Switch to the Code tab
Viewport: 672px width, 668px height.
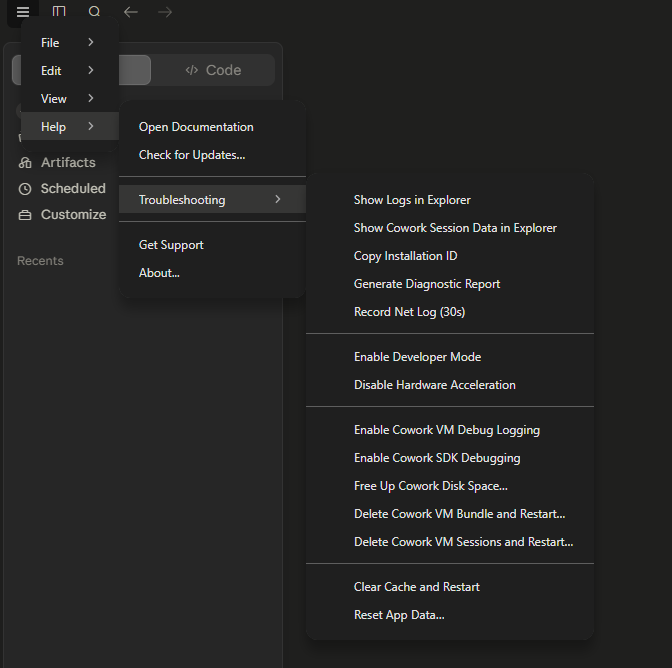213,70
